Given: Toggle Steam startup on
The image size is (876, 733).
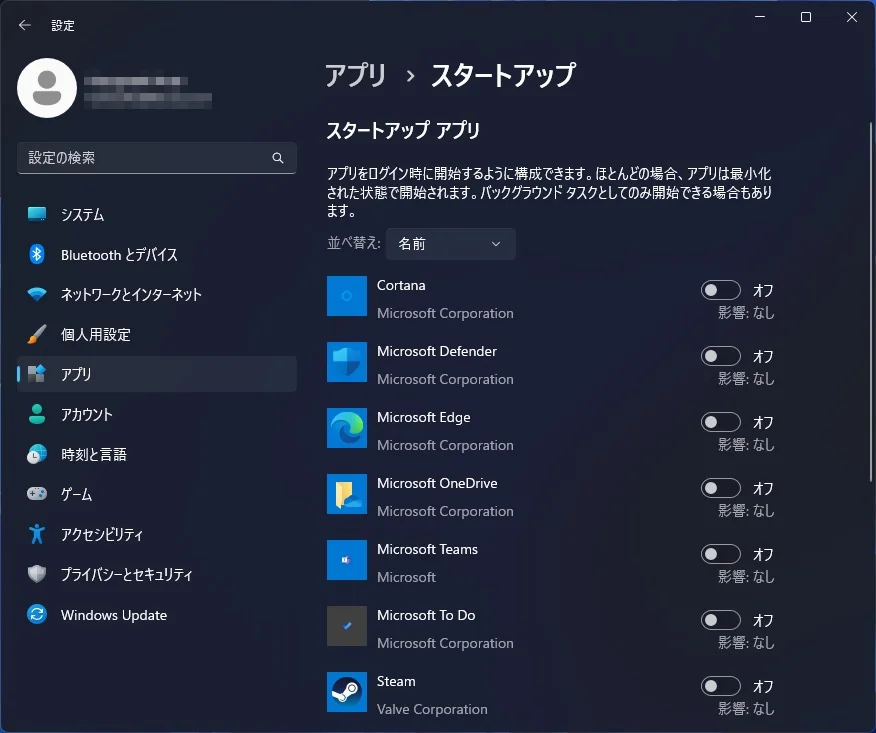Looking at the screenshot, I should click(x=720, y=686).
